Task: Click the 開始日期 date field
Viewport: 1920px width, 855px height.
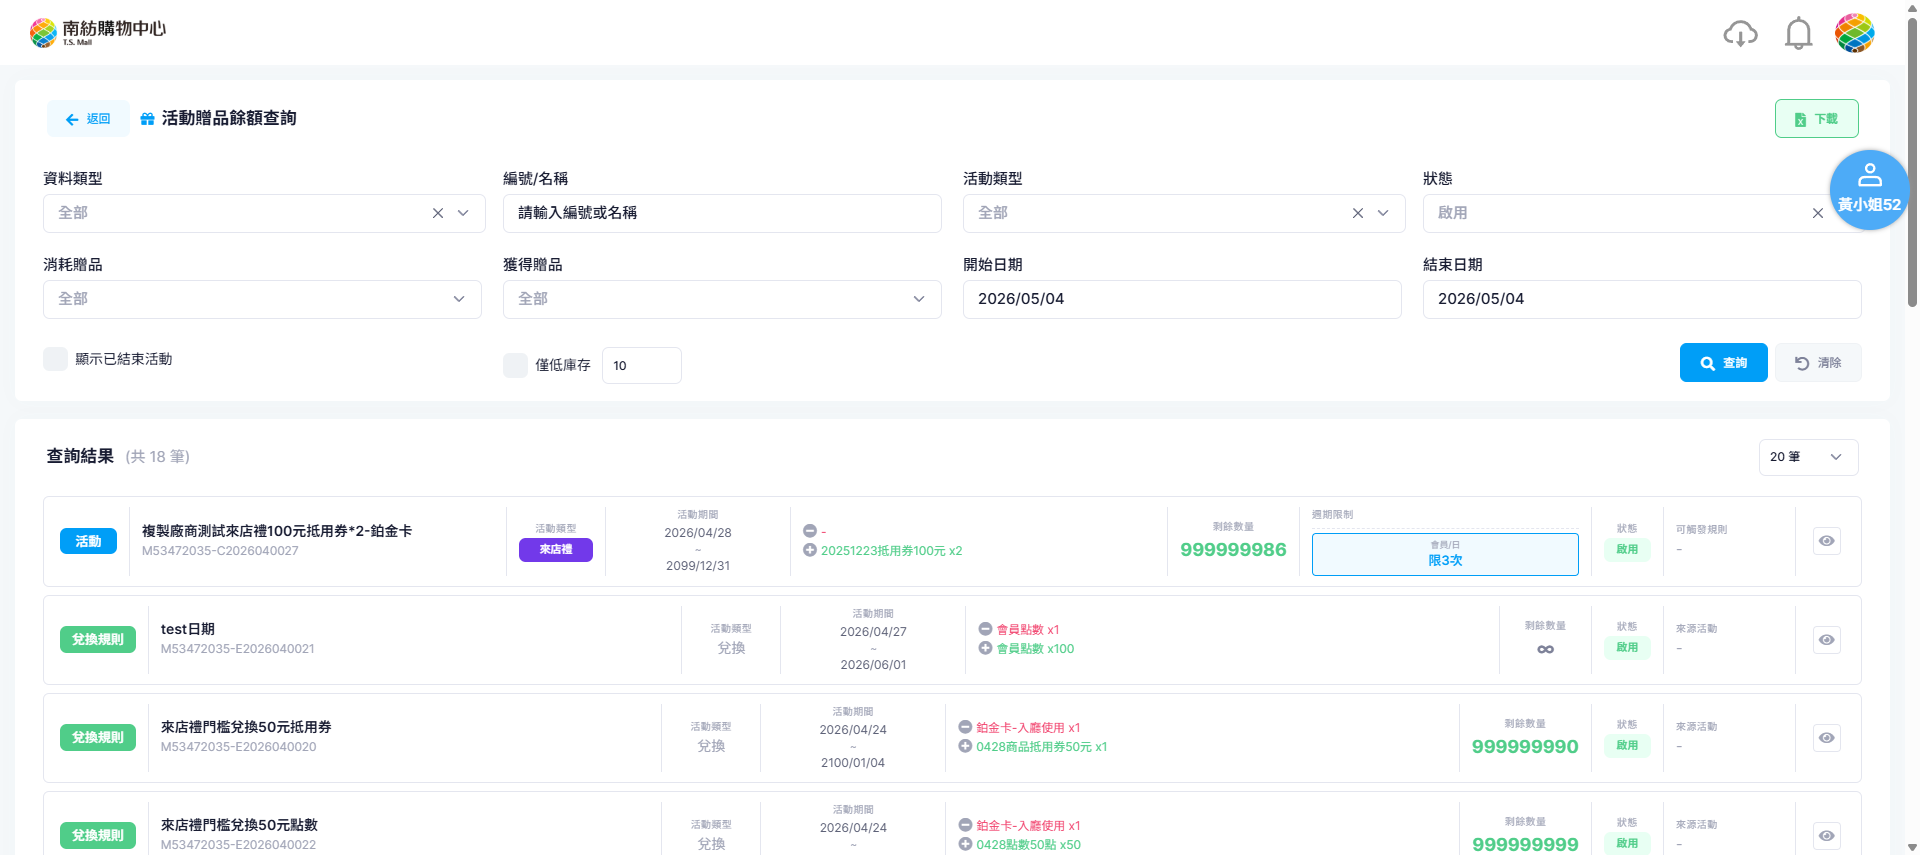Action: point(1182,299)
